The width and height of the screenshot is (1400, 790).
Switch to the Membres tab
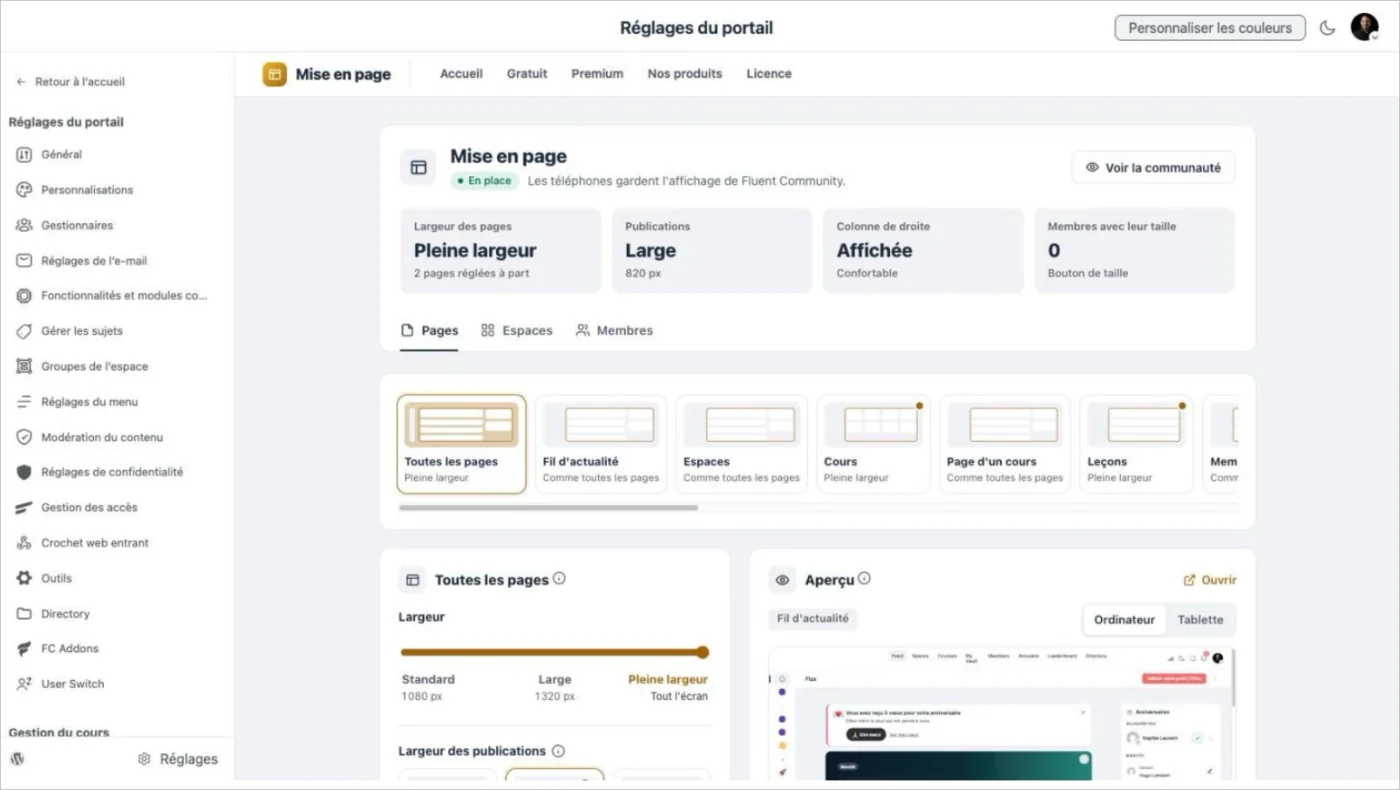point(614,331)
